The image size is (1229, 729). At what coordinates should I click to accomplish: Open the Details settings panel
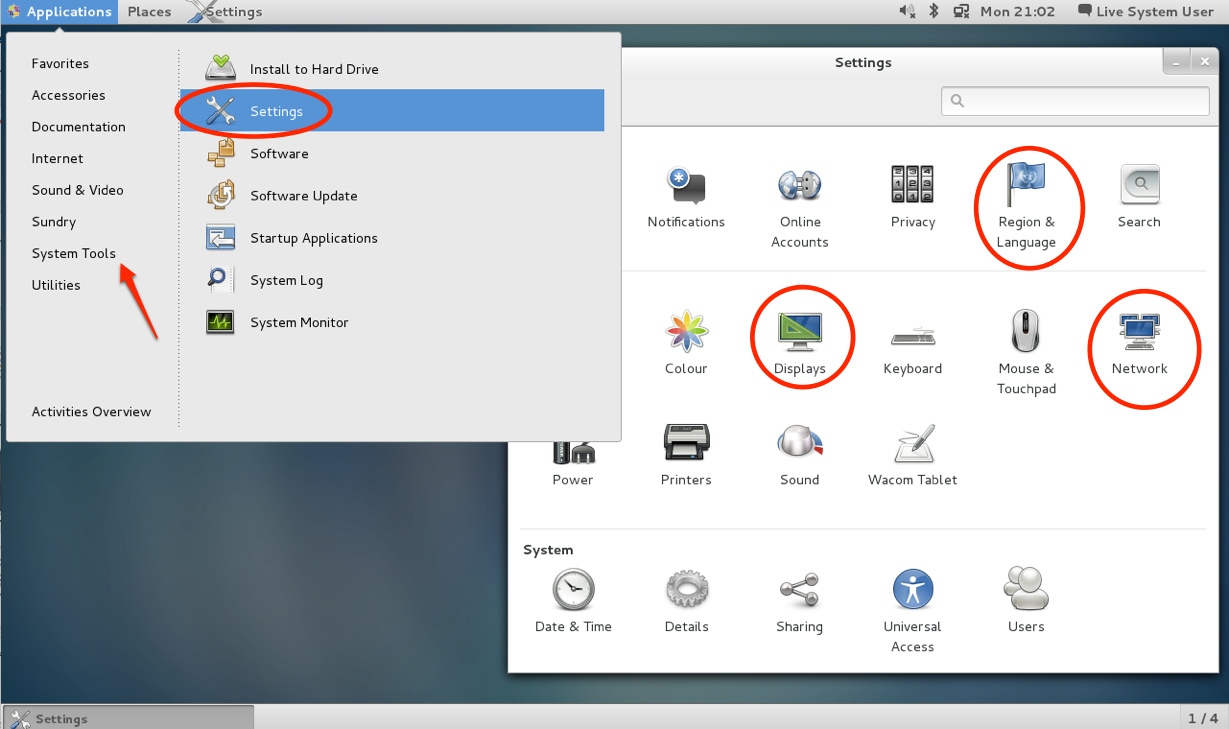tap(686, 602)
